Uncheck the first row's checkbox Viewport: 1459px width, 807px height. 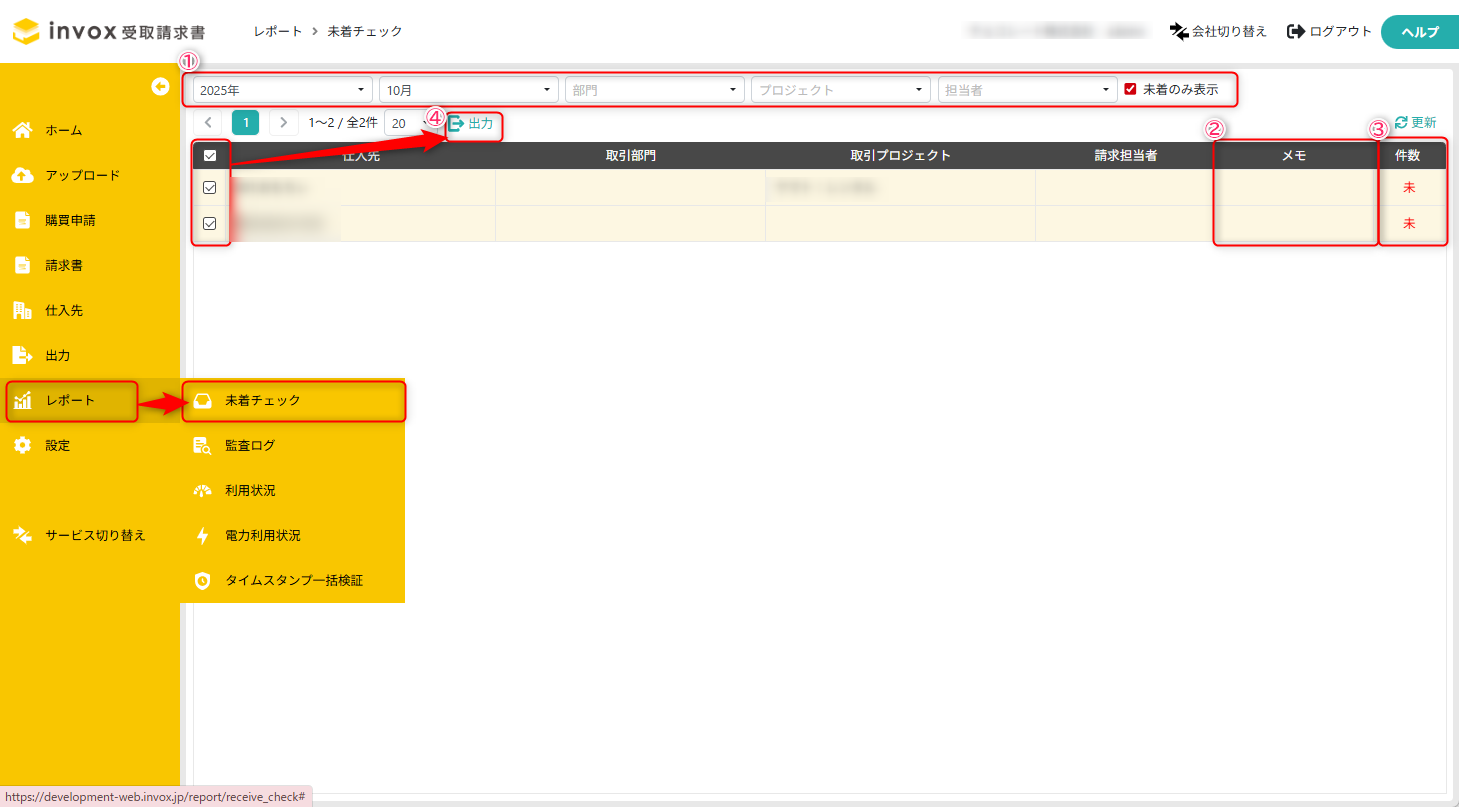point(210,187)
